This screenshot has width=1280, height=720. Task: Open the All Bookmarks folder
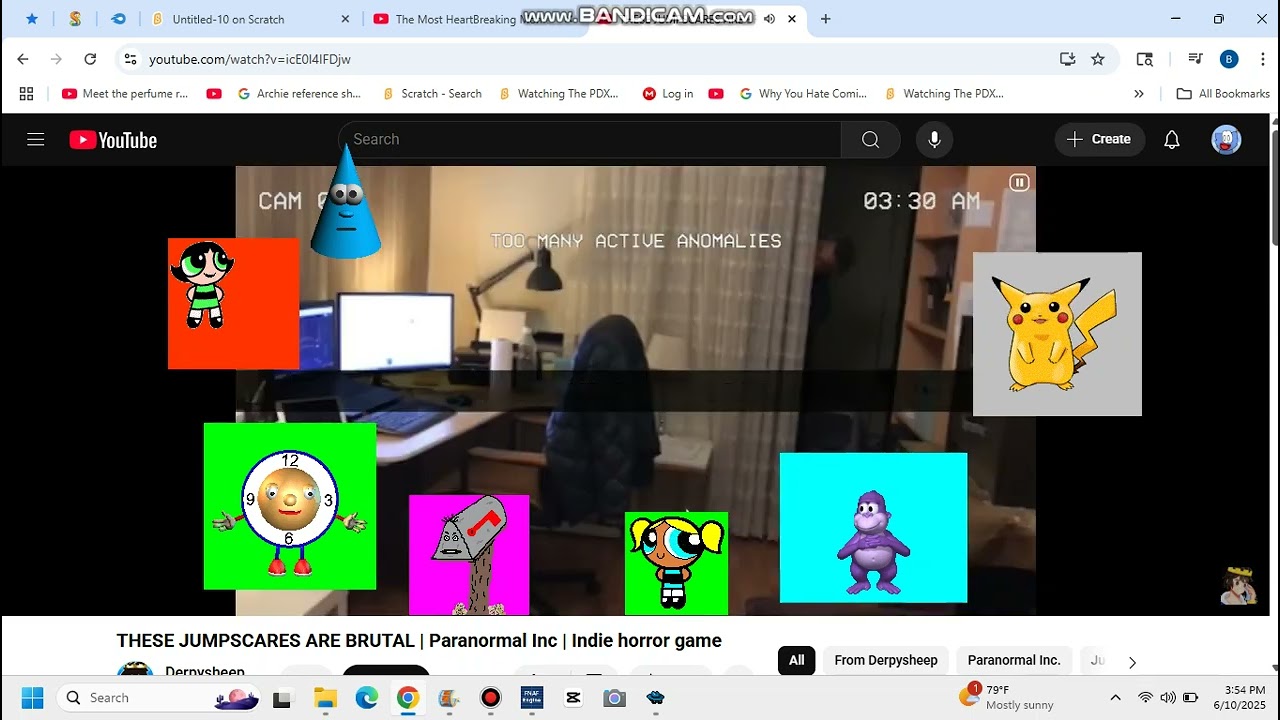(1222, 94)
